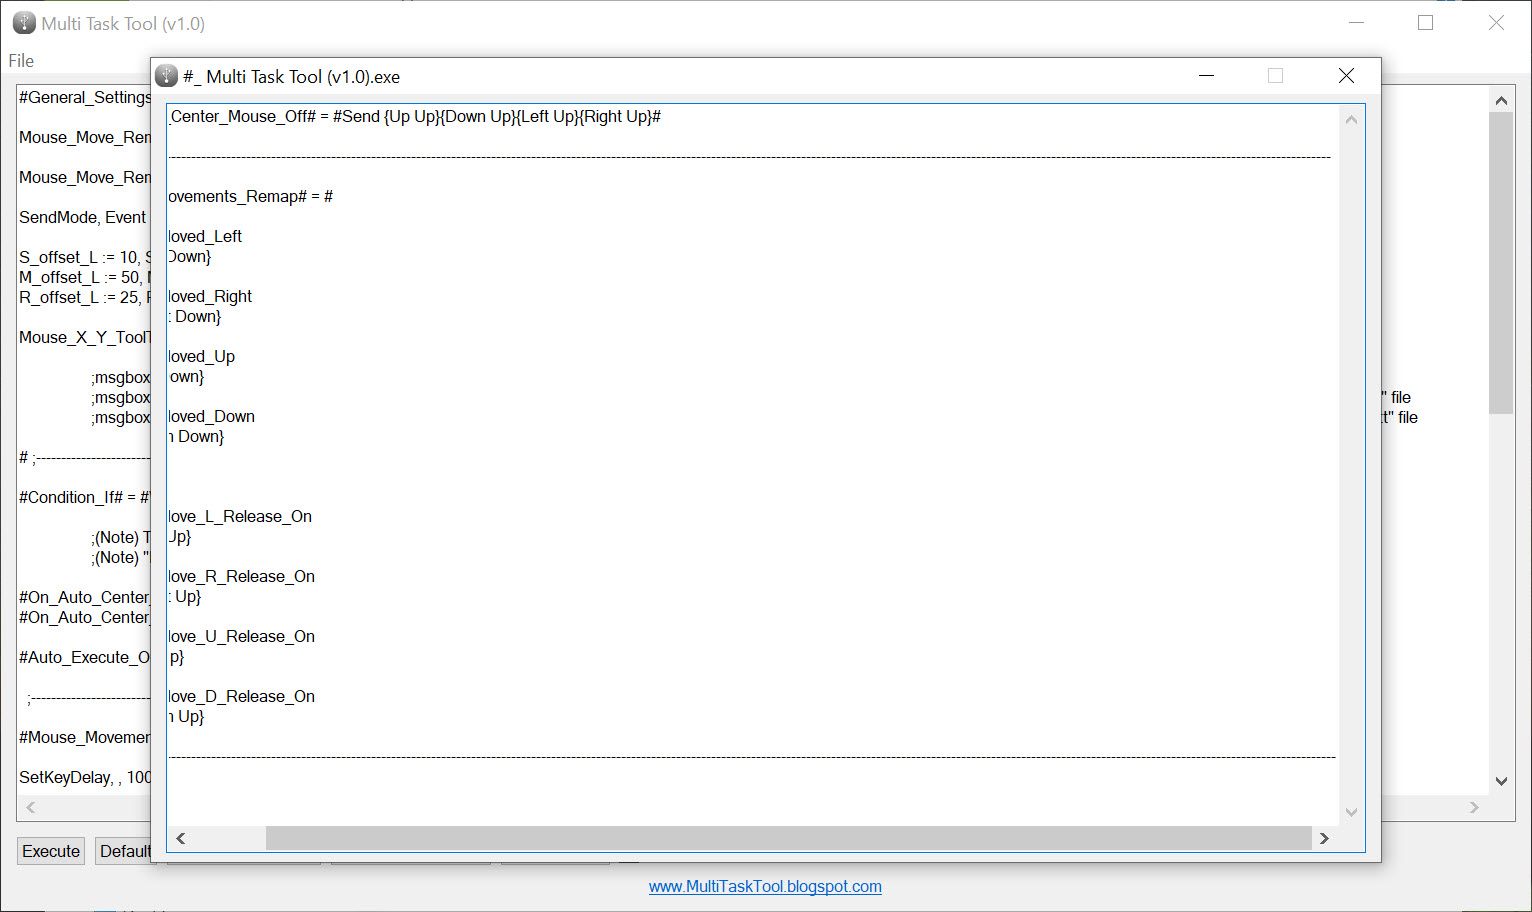1532x912 pixels.
Task: Click the popup's vertical scrollbar down arrow
Action: pos(1351,812)
